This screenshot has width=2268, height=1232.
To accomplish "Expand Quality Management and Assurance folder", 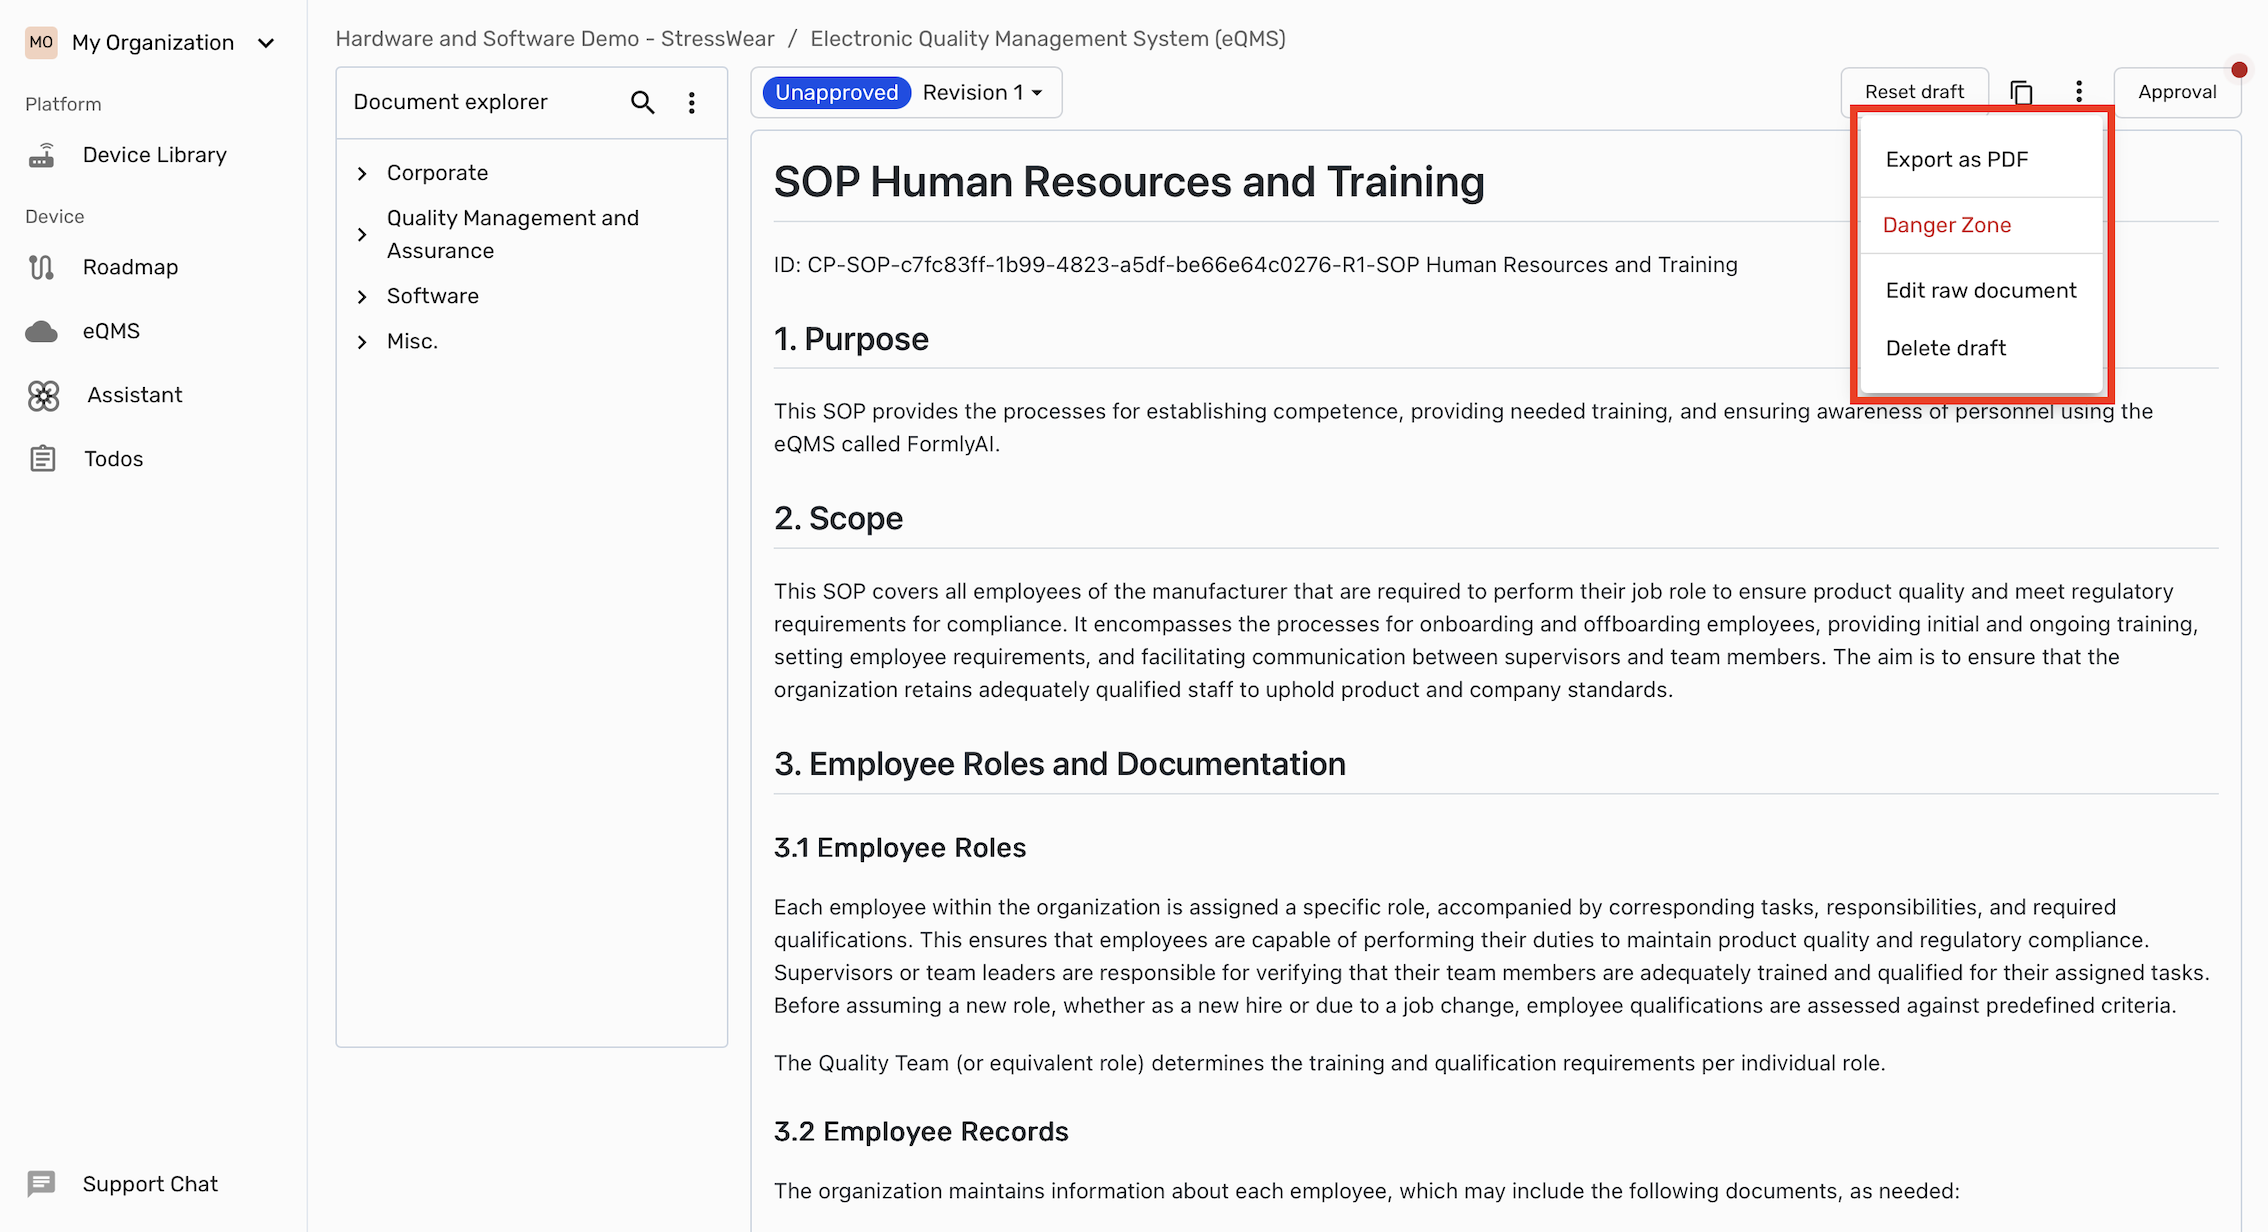I will tap(362, 234).
